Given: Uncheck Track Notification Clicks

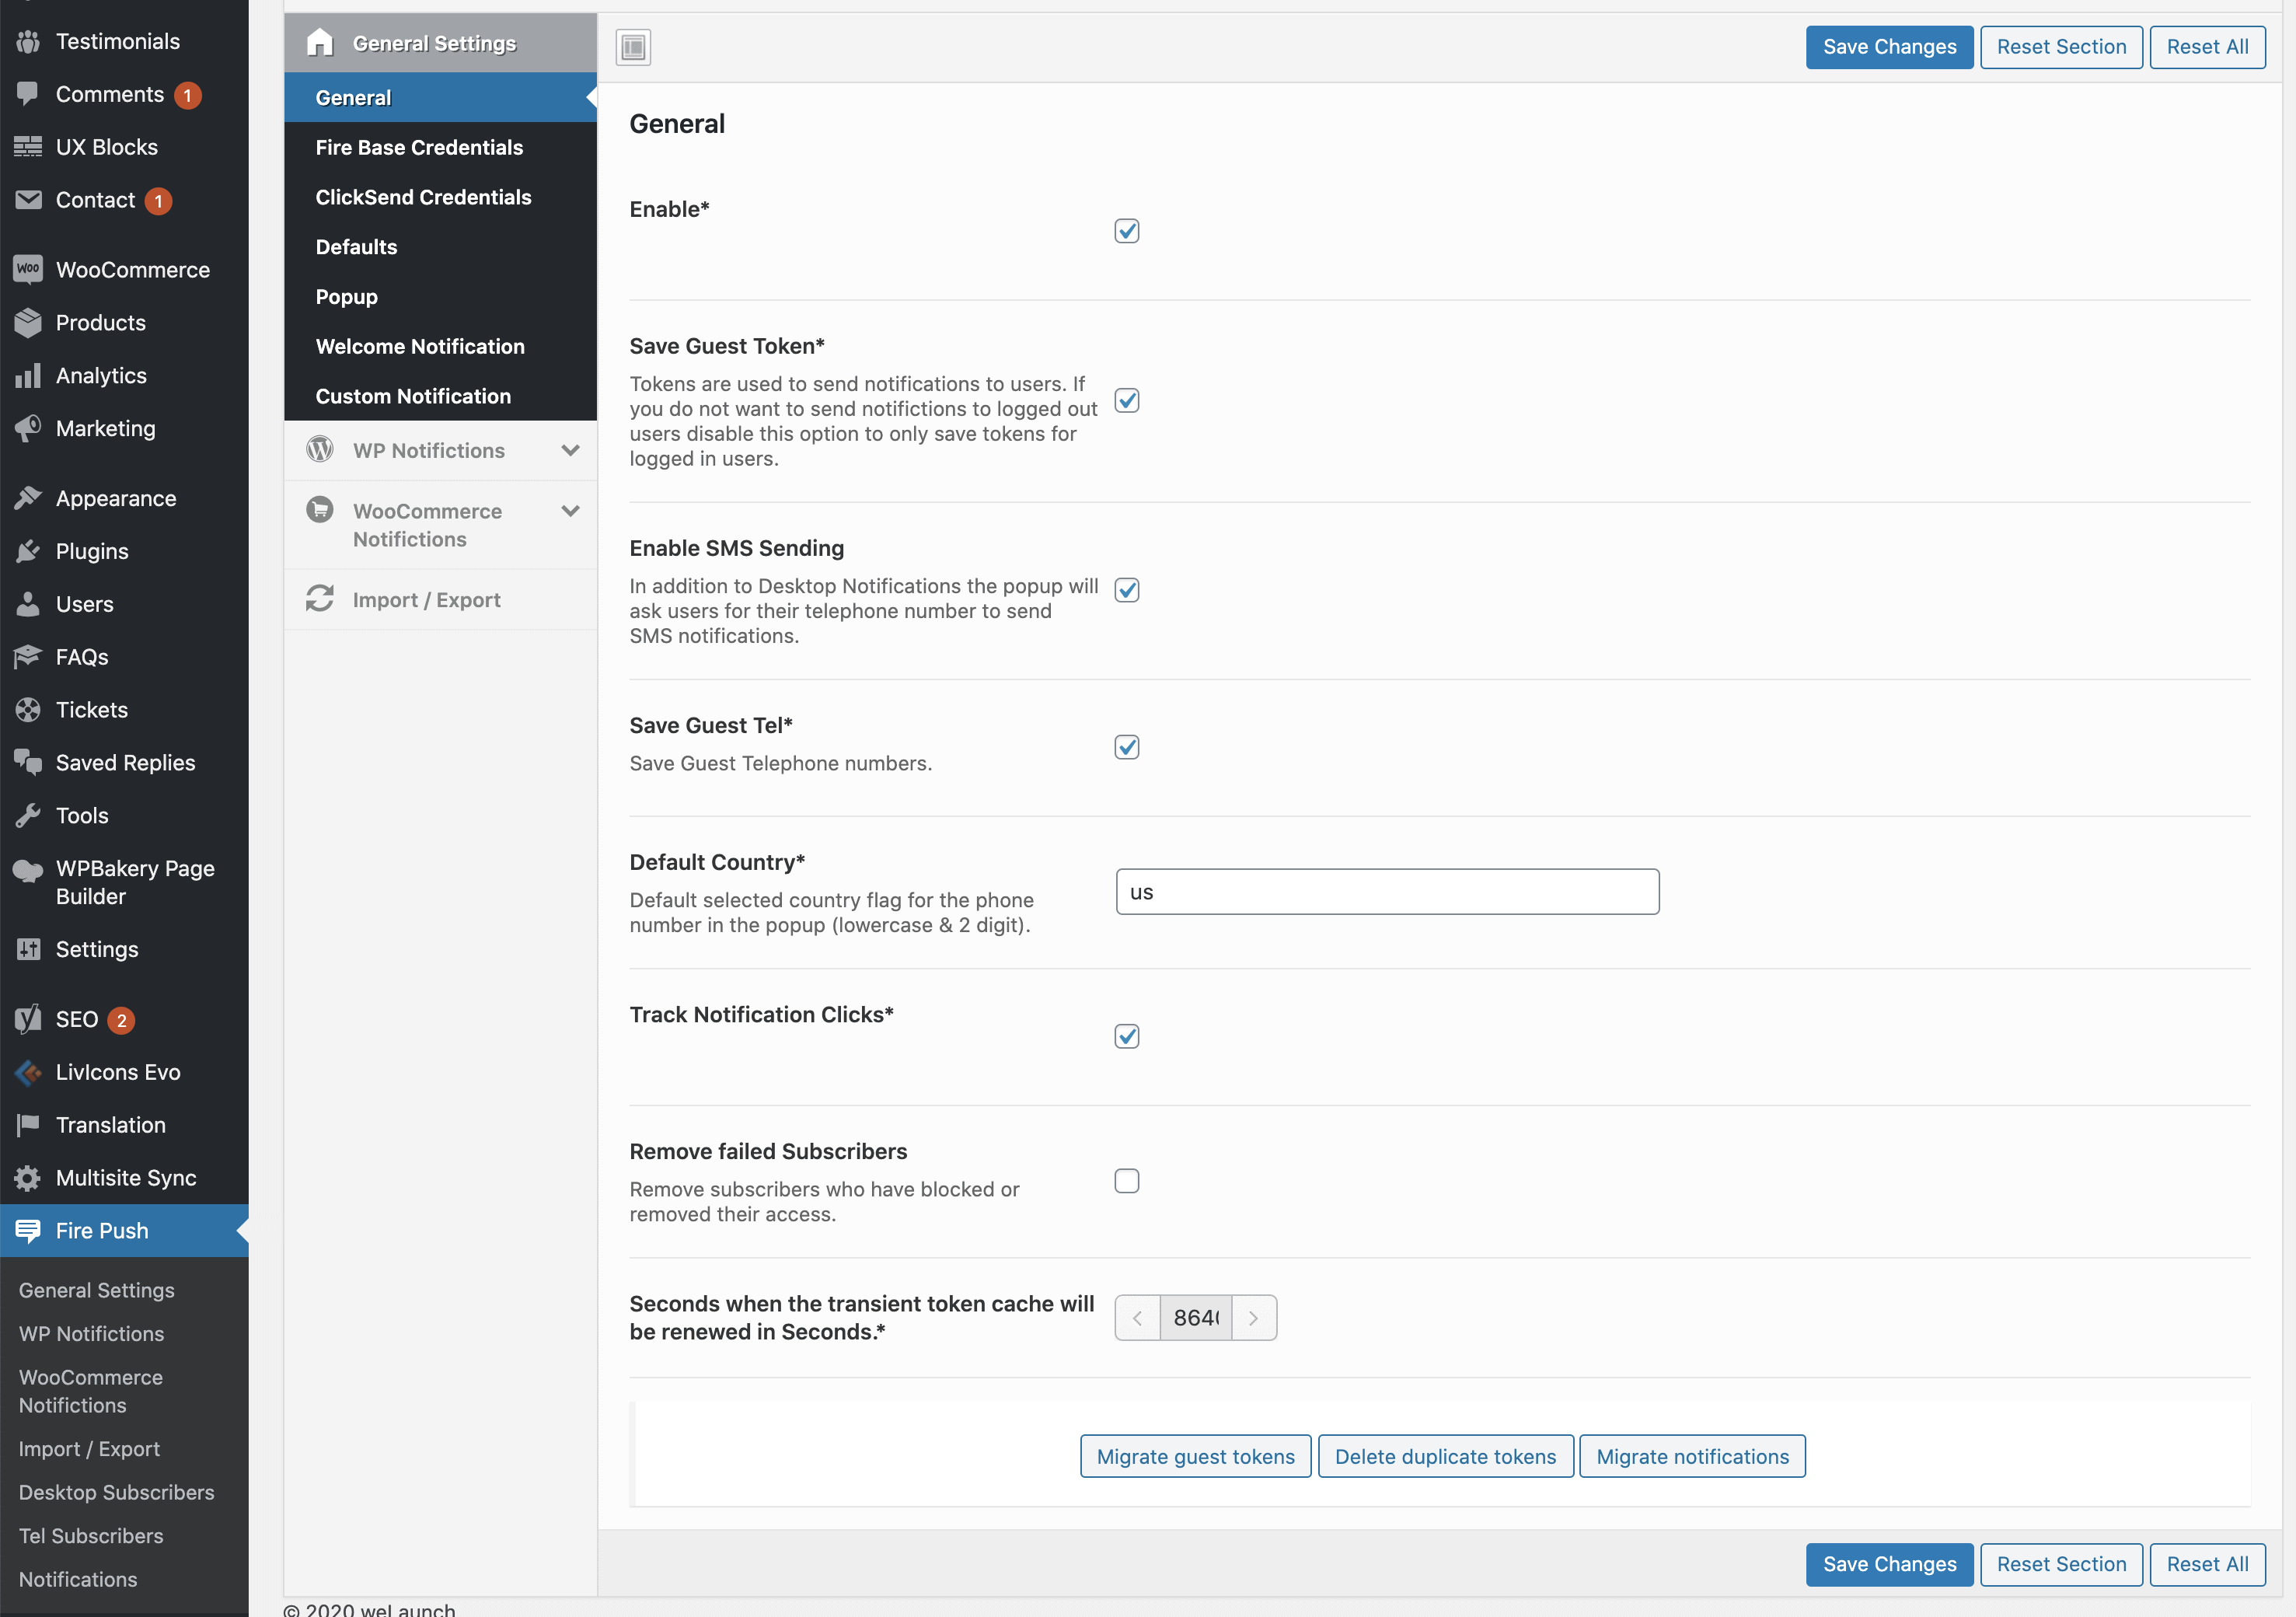Looking at the screenshot, I should pyautogui.click(x=1127, y=1036).
